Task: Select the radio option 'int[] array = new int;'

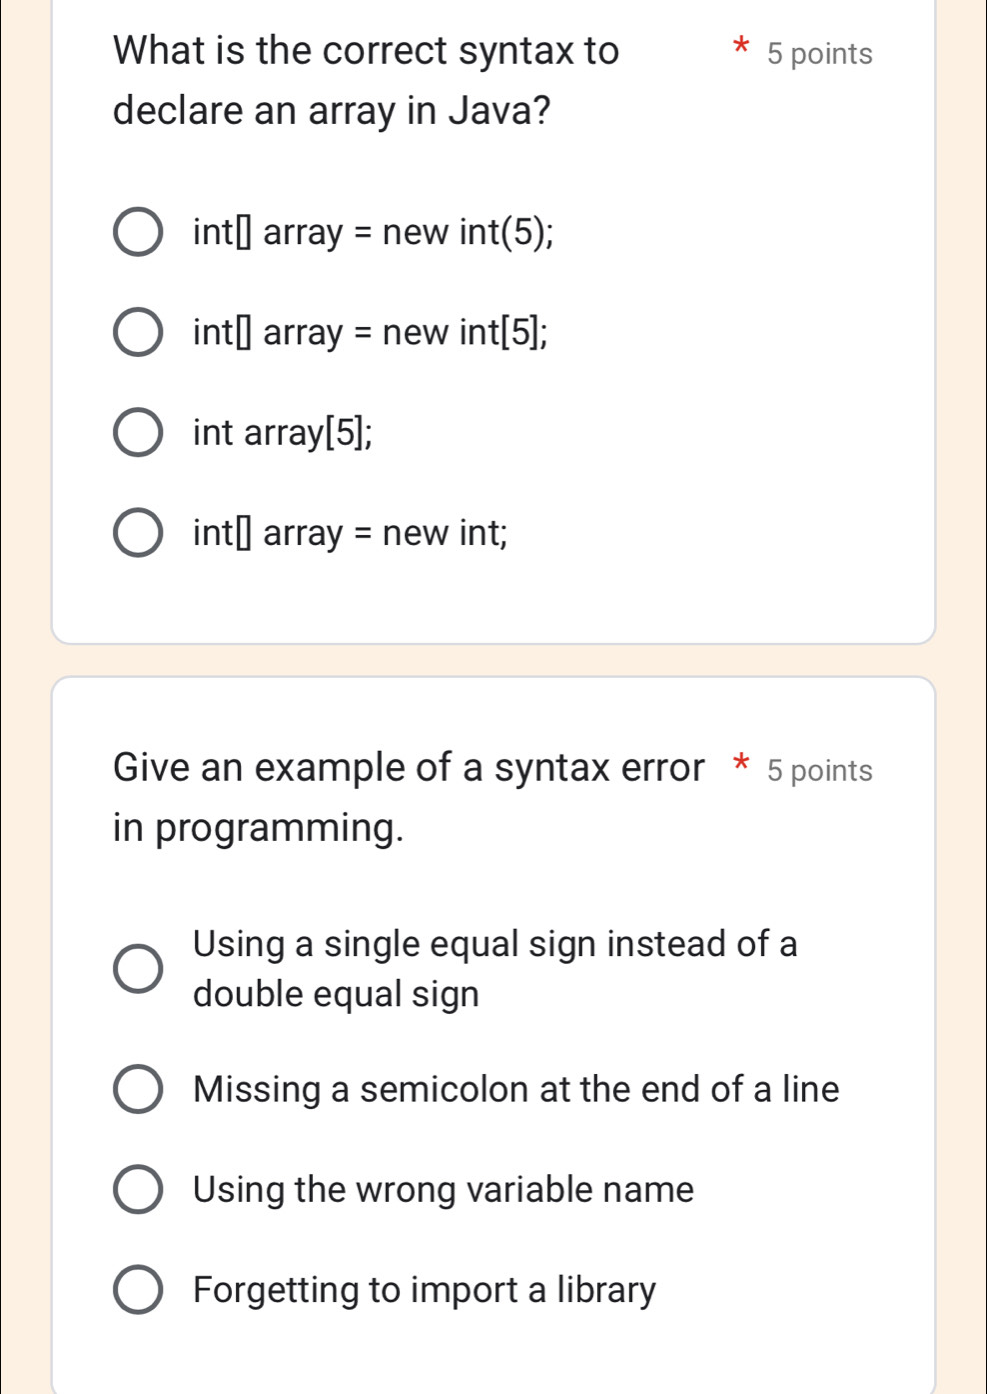Action: 138,533
